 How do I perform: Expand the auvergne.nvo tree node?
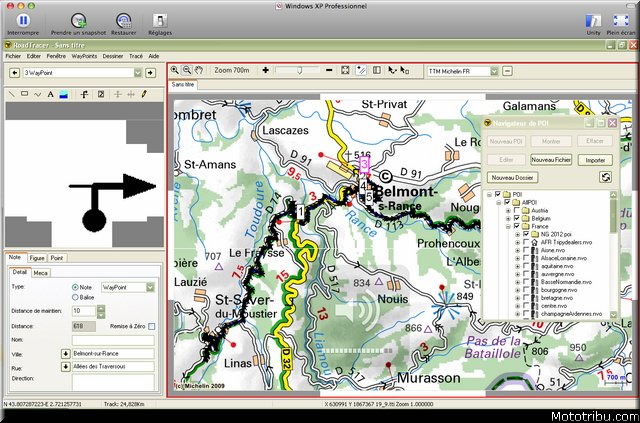click(517, 274)
